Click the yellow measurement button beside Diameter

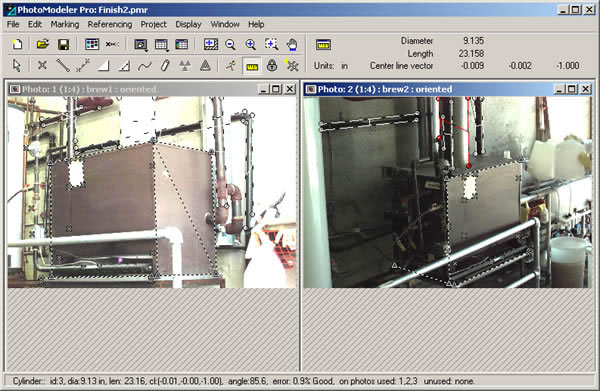[323, 45]
